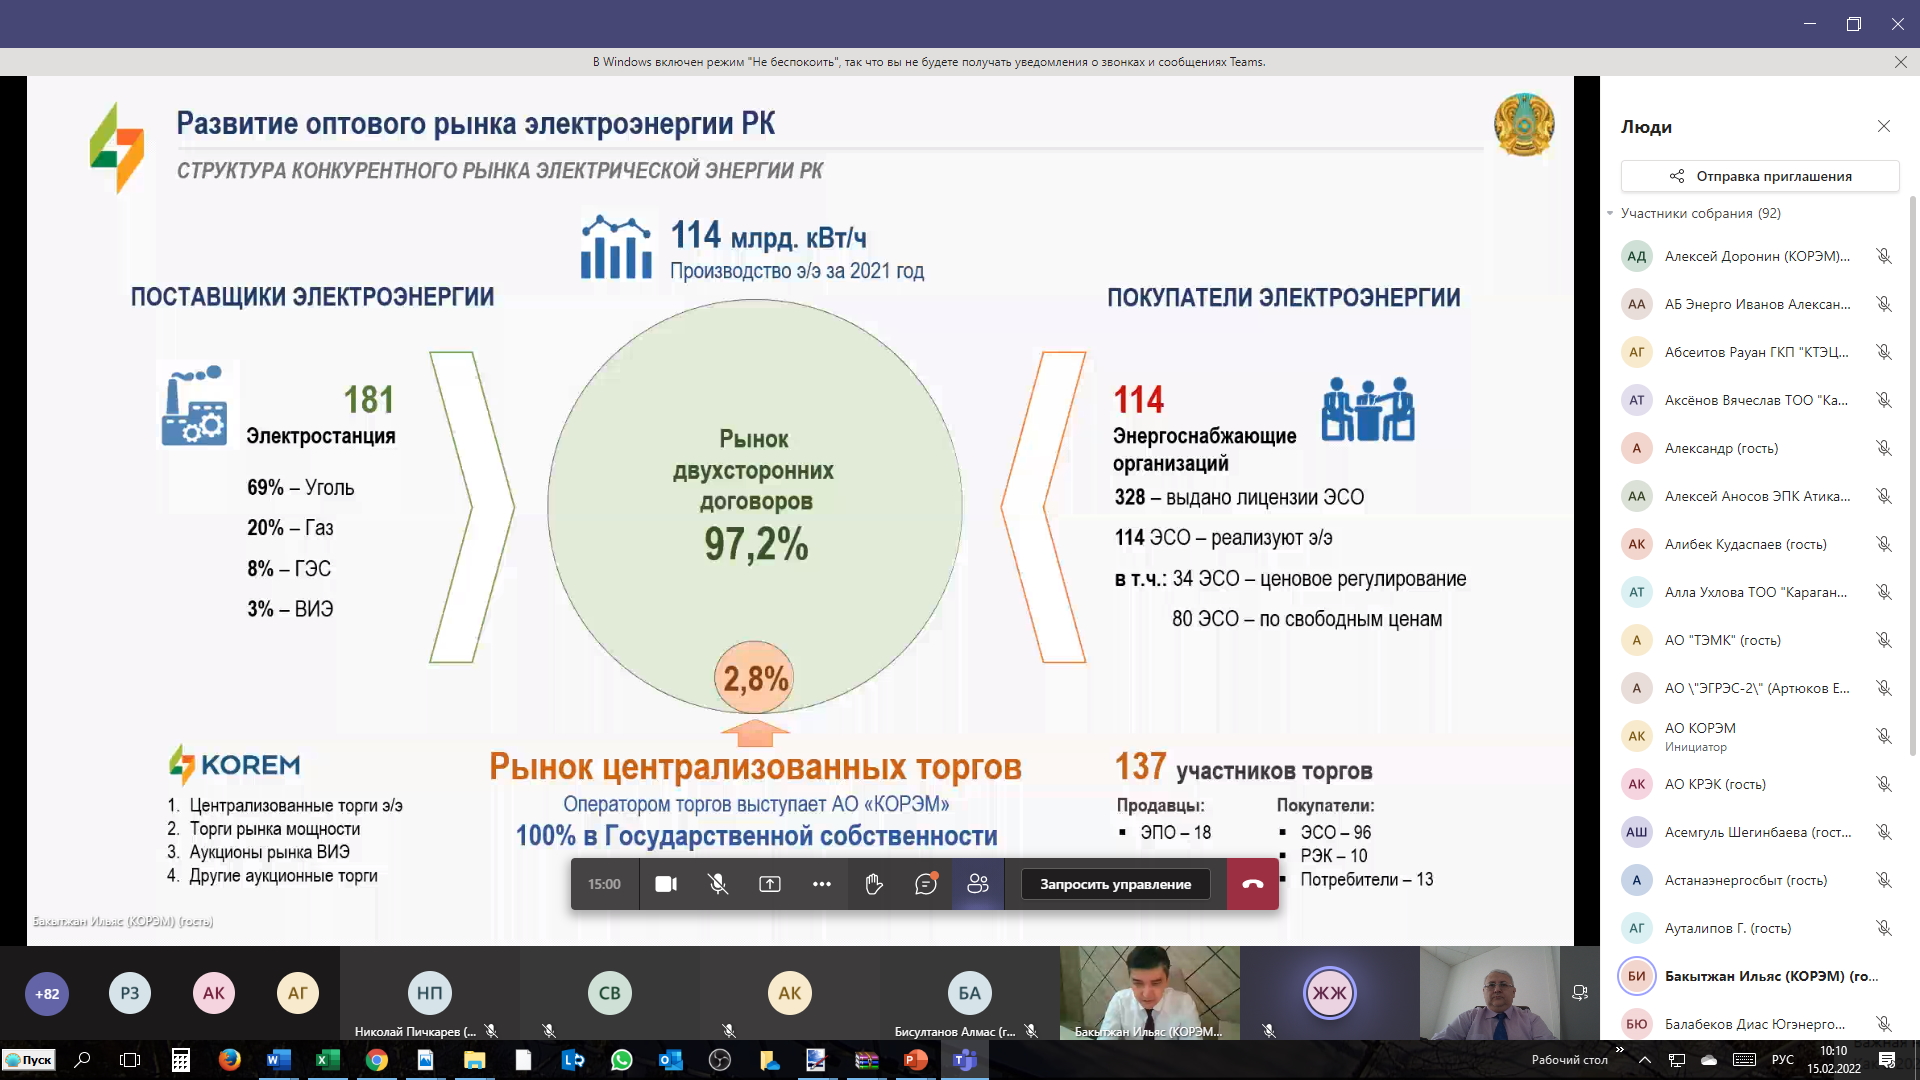This screenshot has width=1920, height=1080.
Task: Click the muted mic icon beside Аутaлипов Г.
Action: [x=1884, y=928]
